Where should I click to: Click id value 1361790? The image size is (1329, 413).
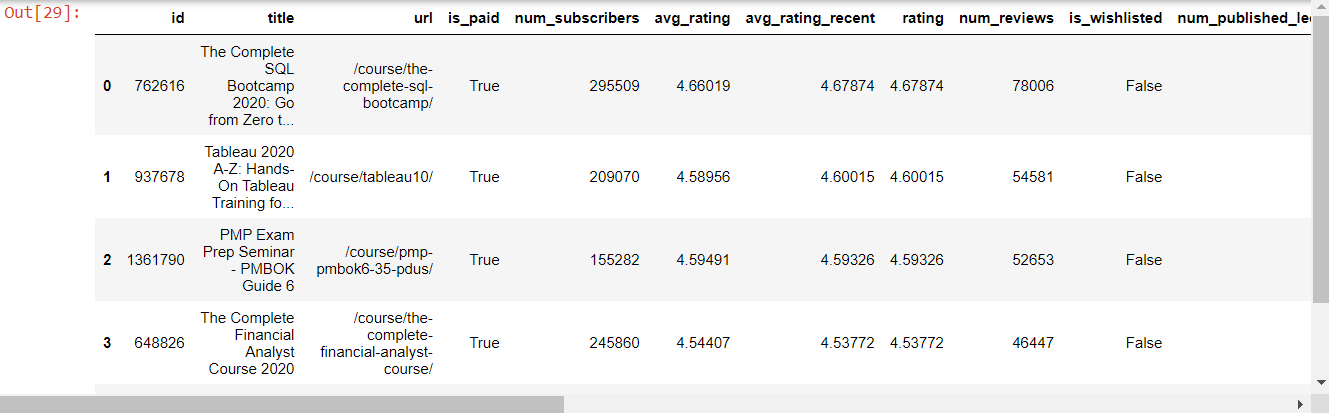[155, 260]
